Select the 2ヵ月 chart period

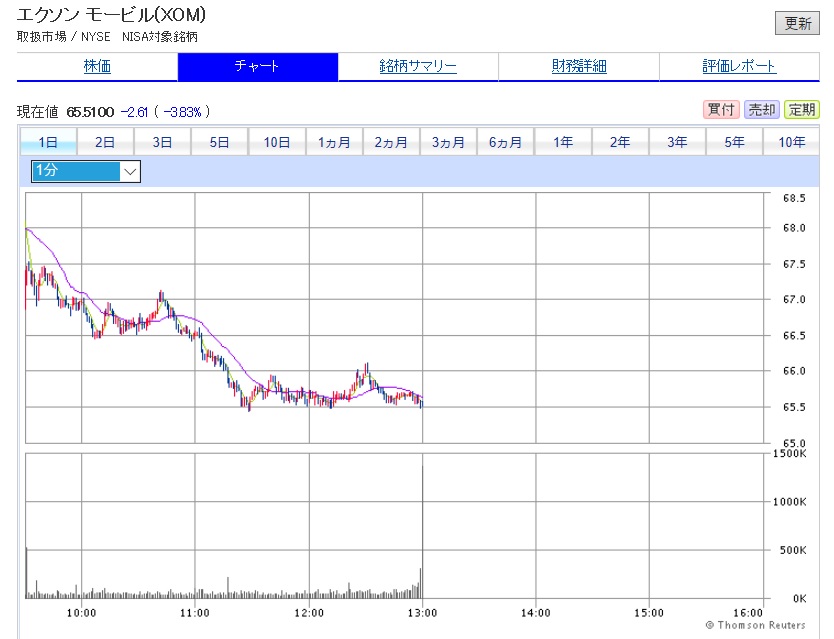click(x=391, y=142)
